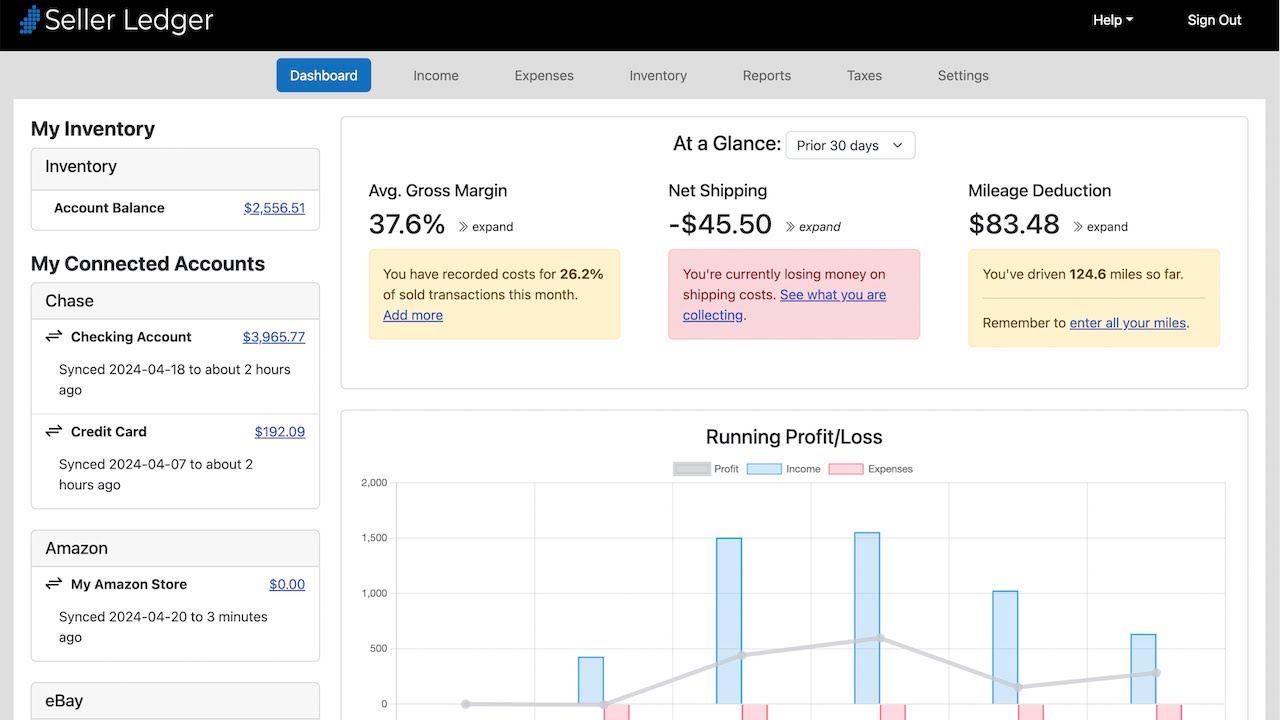Click the Seller Ledger brand name
The width and height of the screenshot is (1280, 720).
[130, 20]
